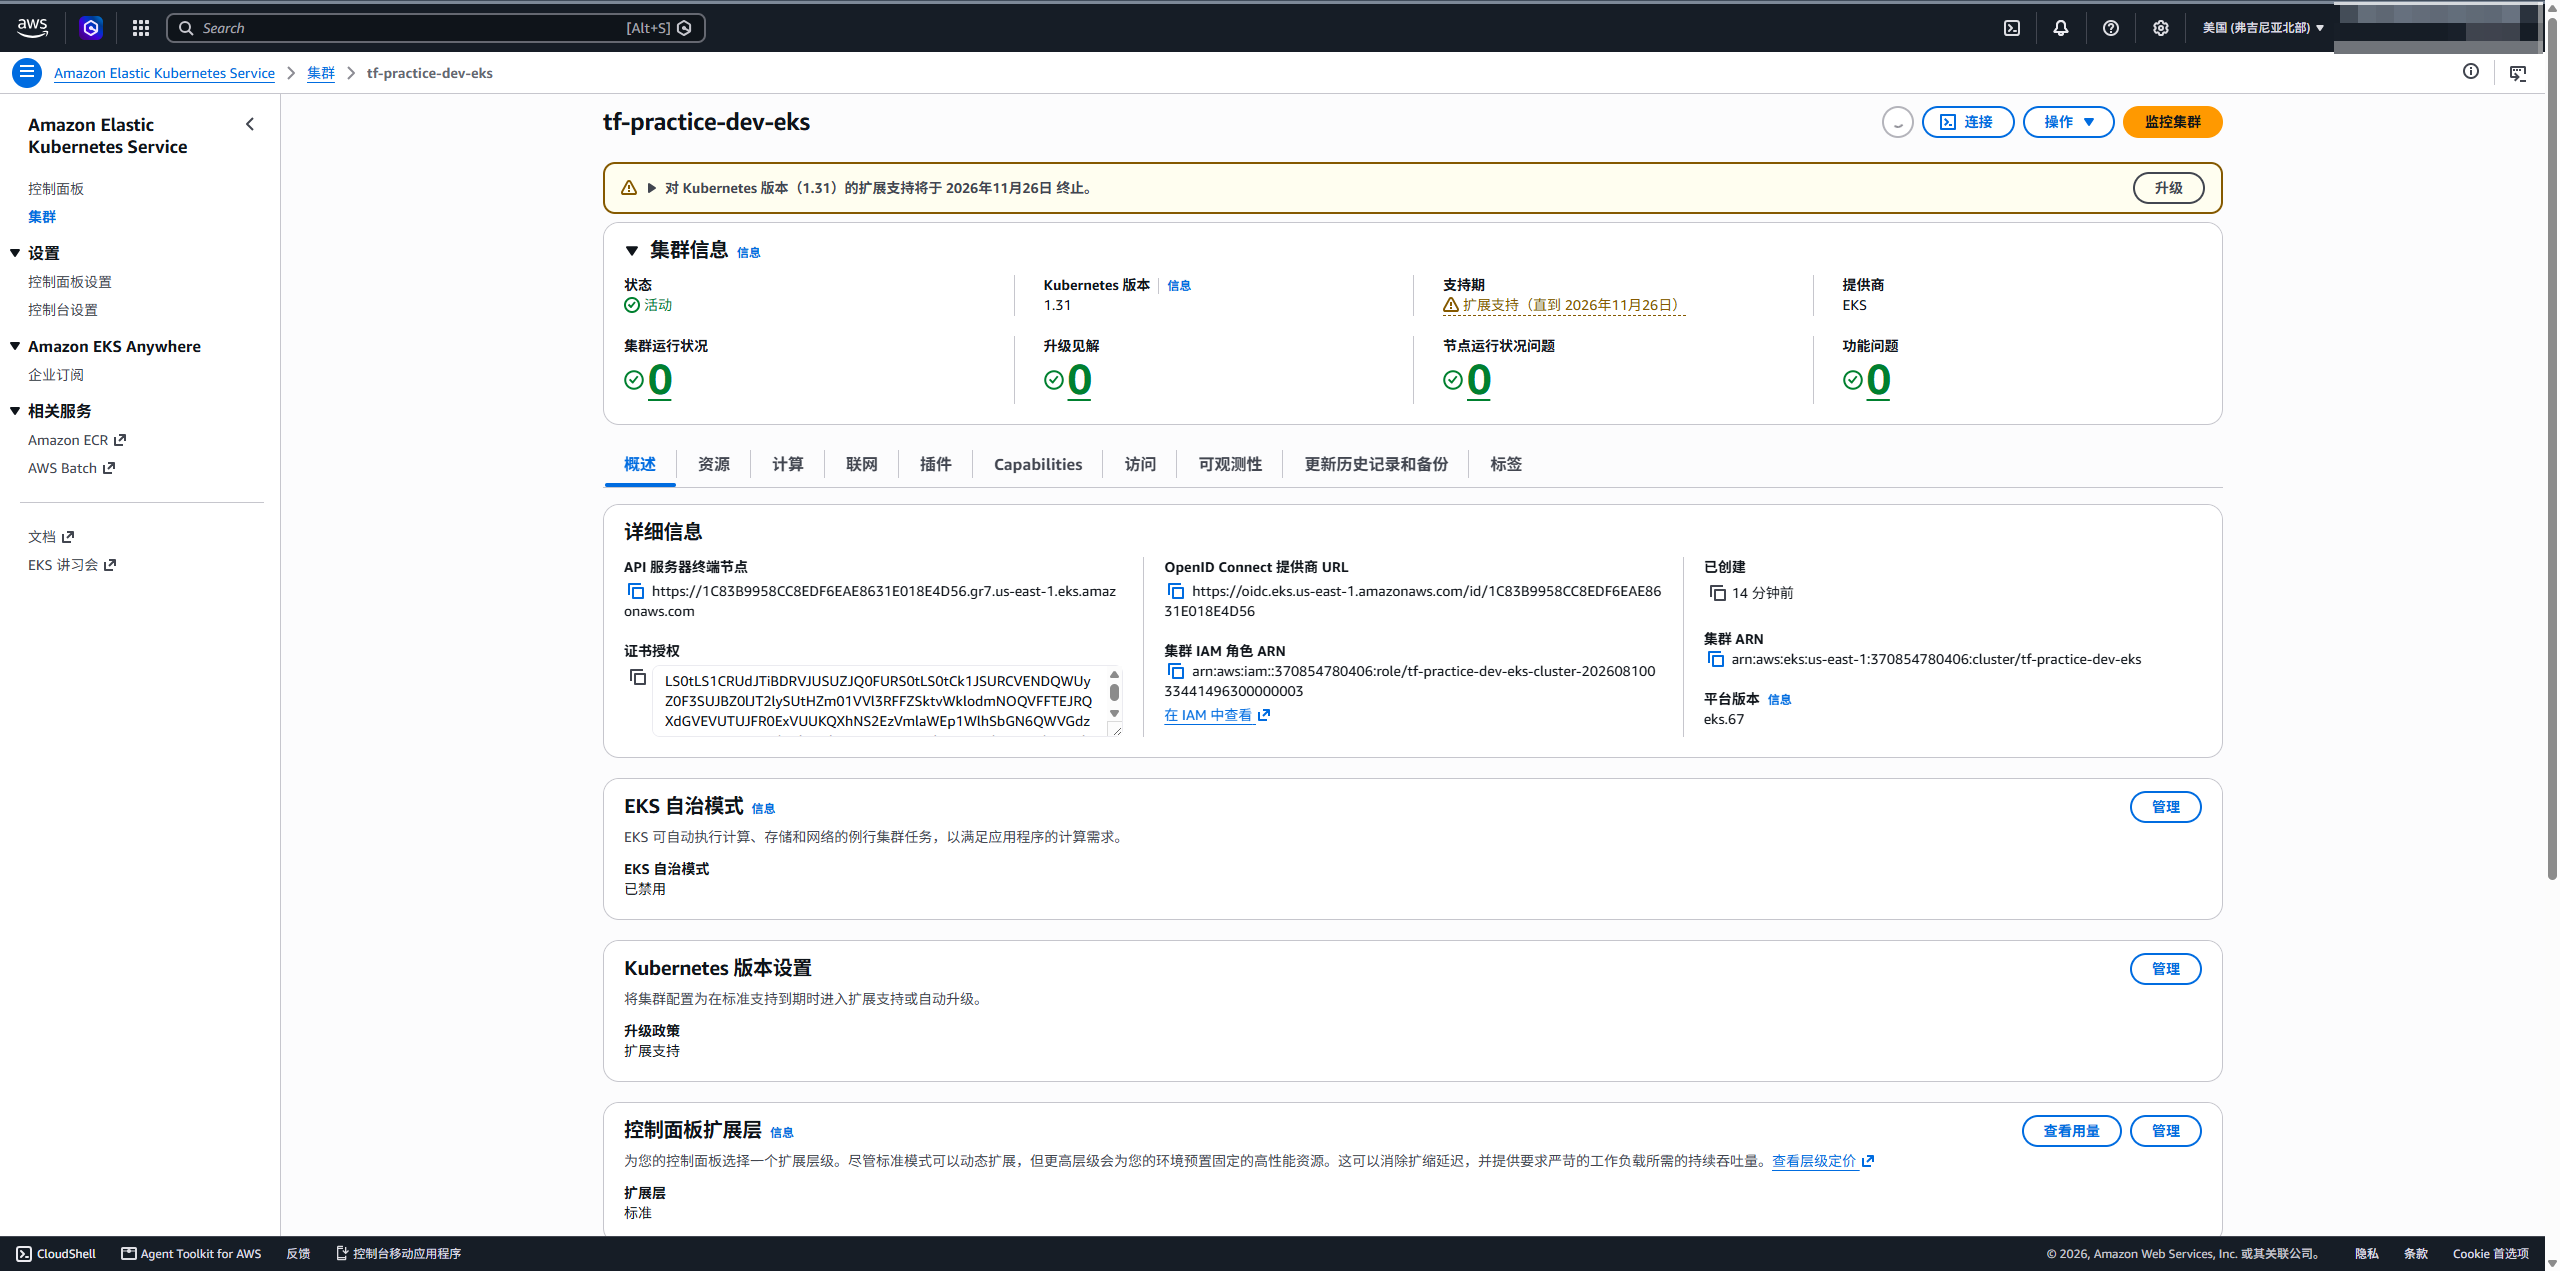2560x1271 pixels.
Task: Open 控制面板 in the side navigation
Action: tap(56, 189)
